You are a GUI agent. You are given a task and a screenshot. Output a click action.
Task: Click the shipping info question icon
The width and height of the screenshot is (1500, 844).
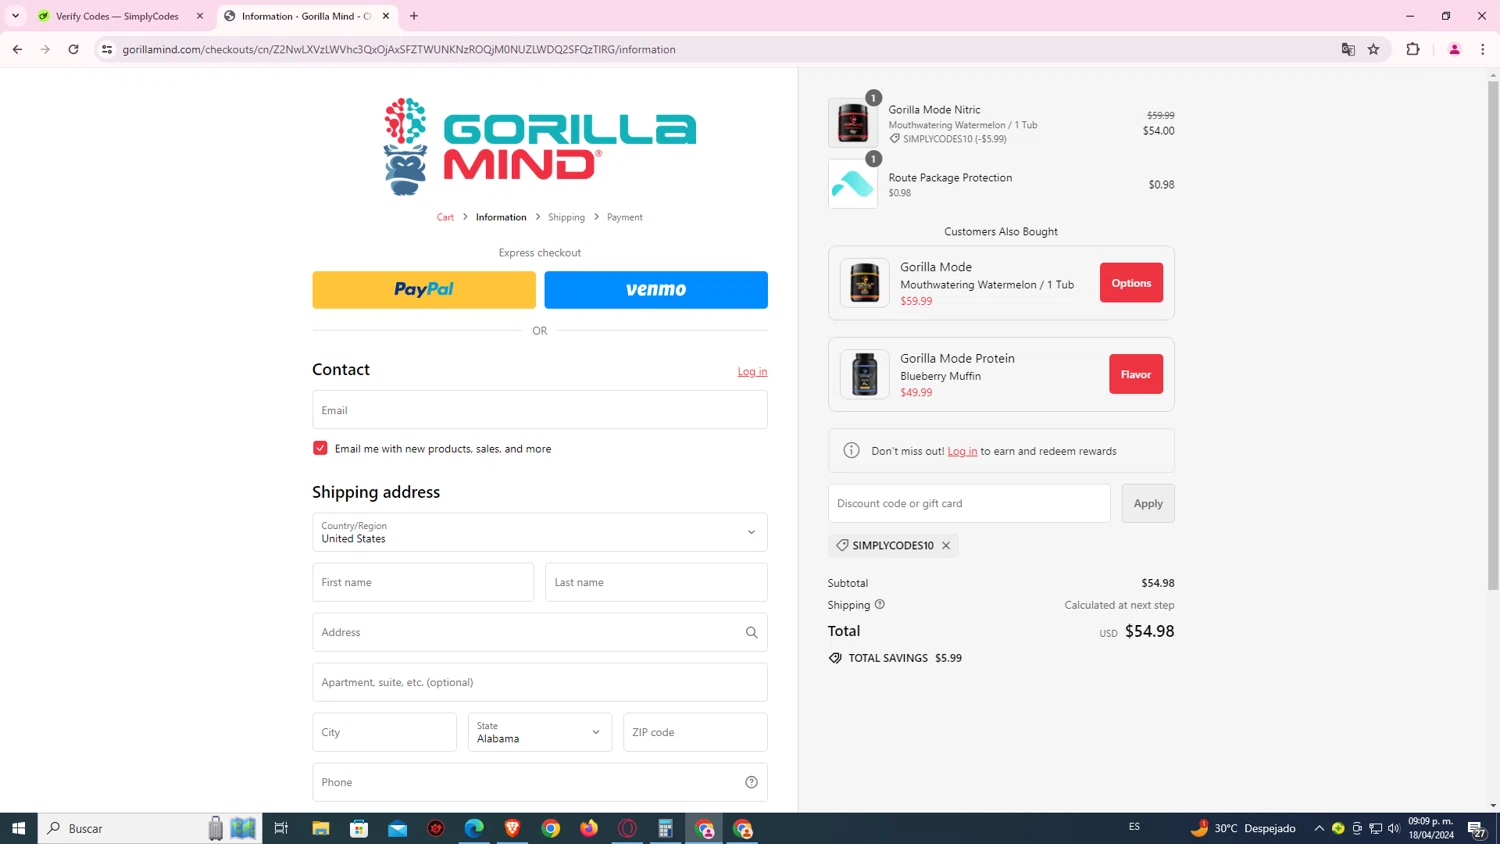point(880,604)
